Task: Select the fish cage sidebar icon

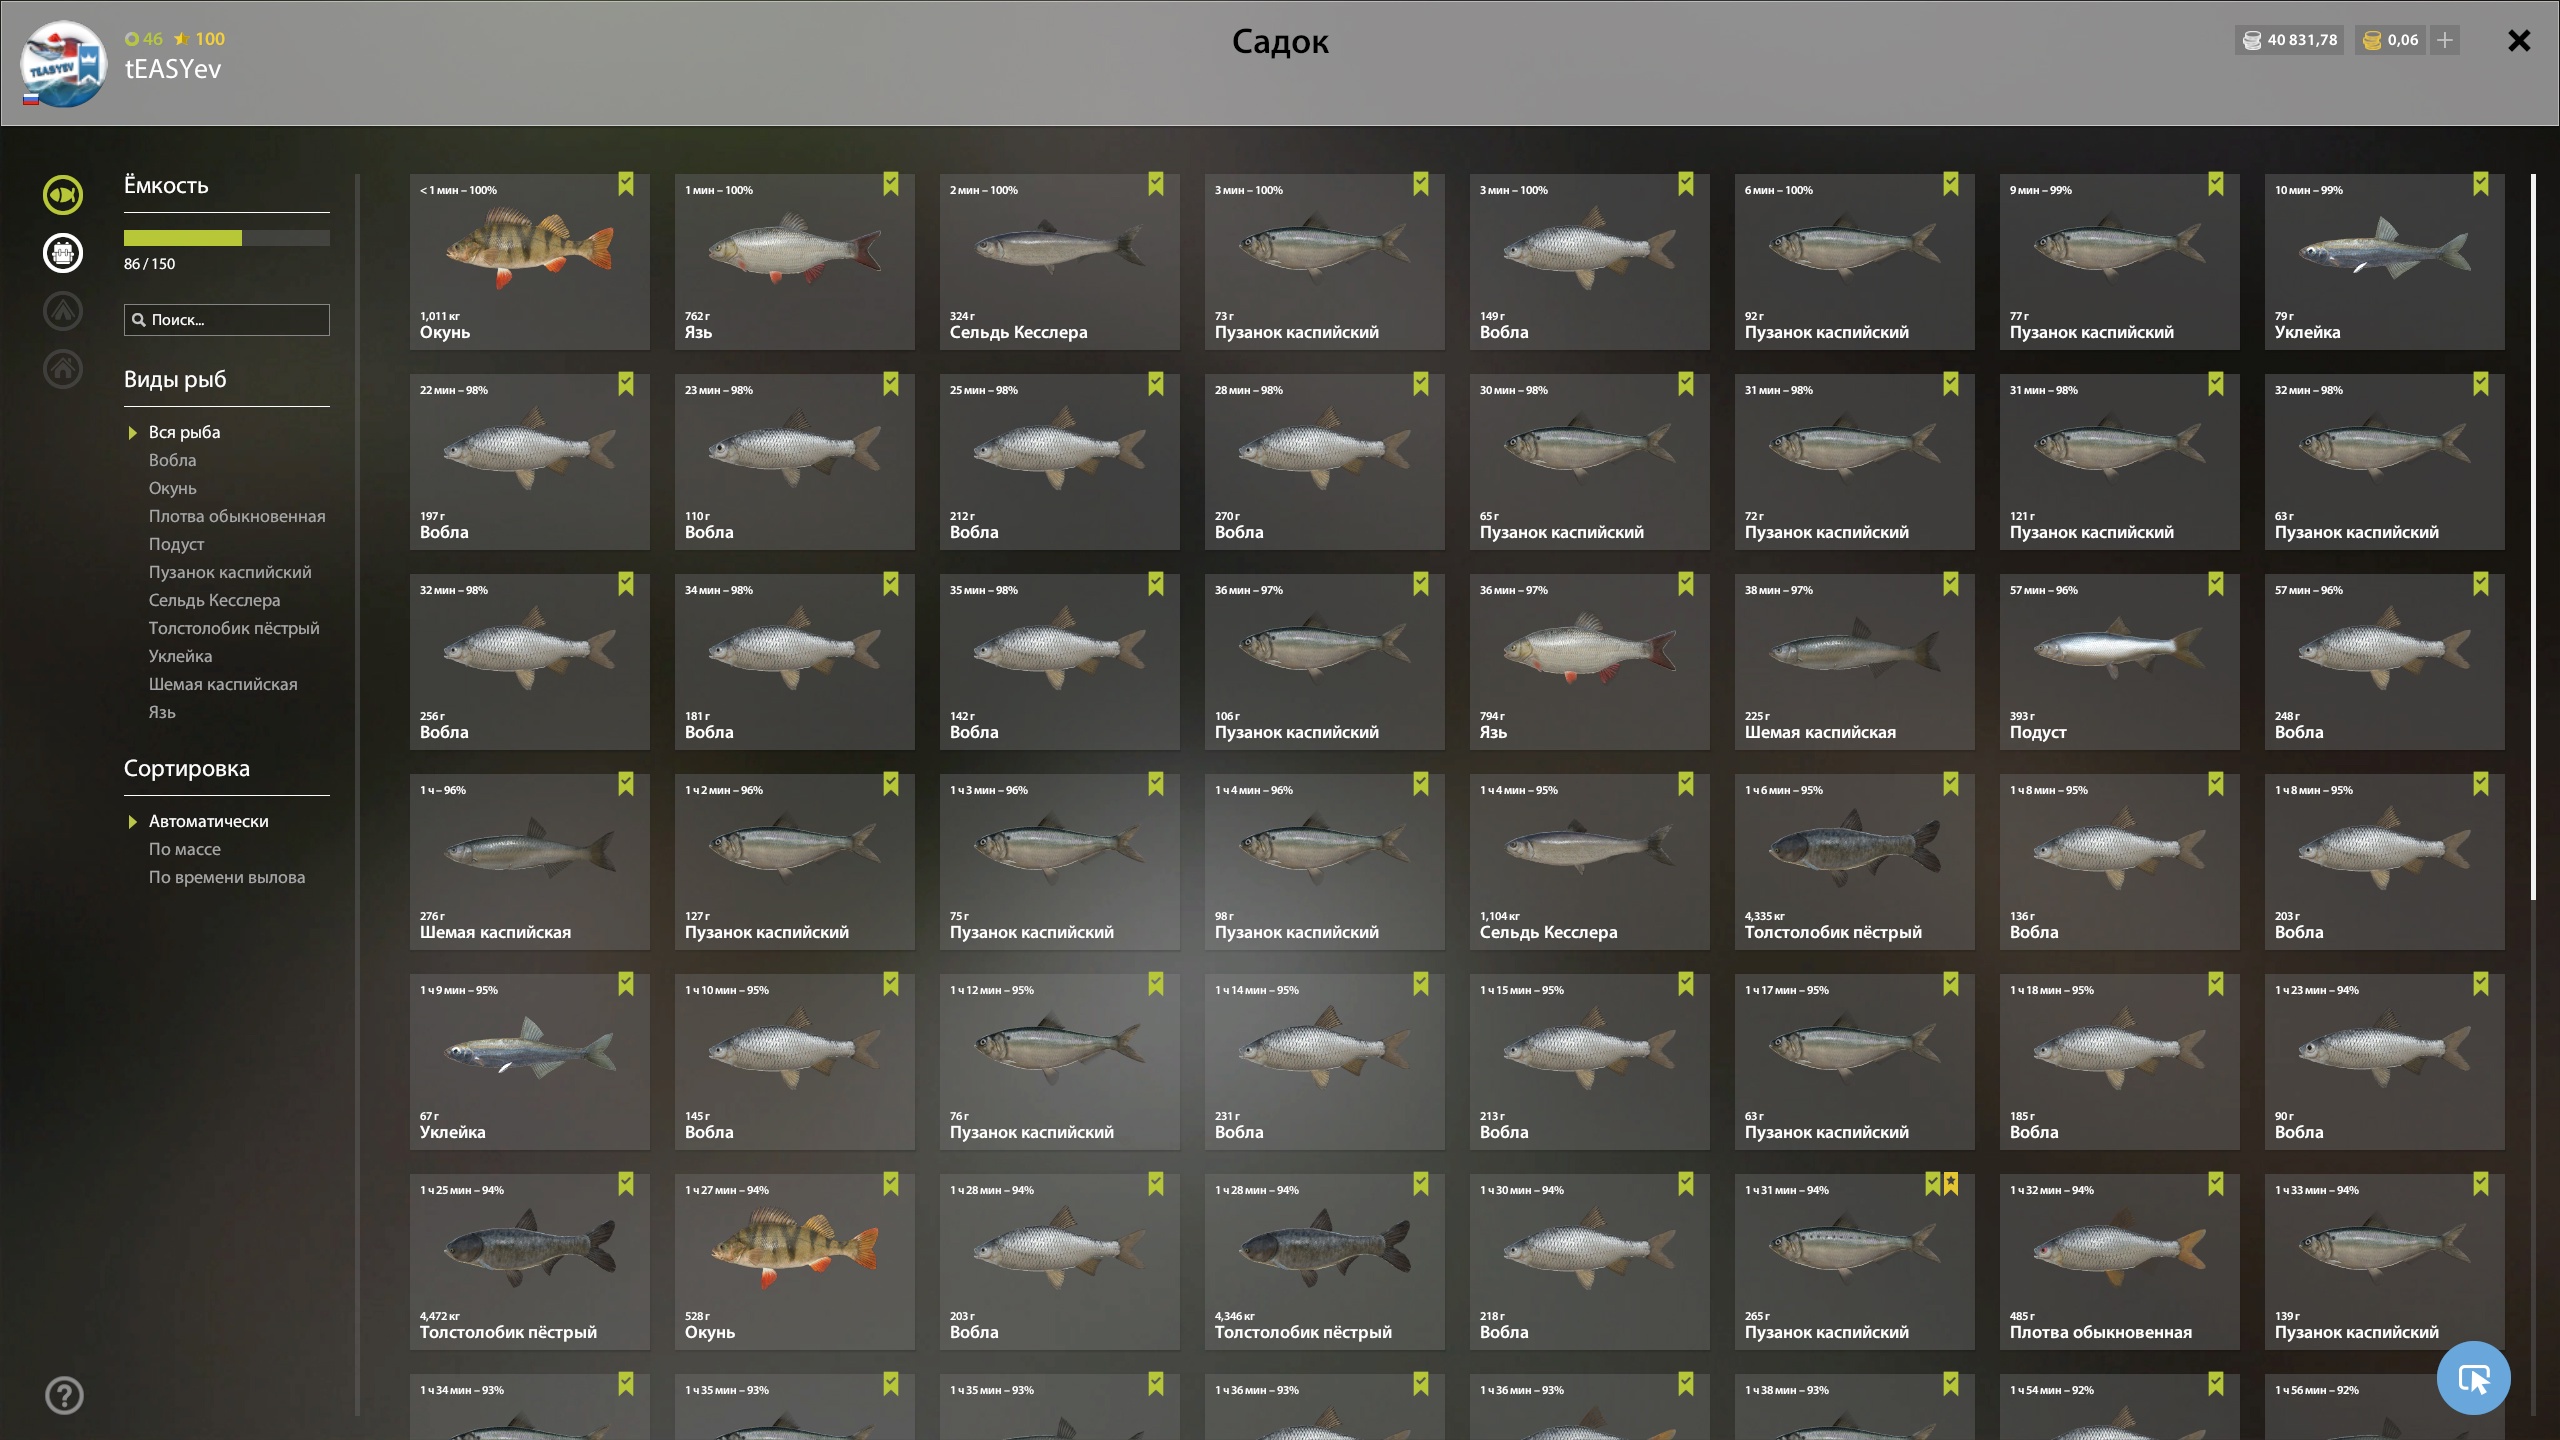Action: [63, 253]
